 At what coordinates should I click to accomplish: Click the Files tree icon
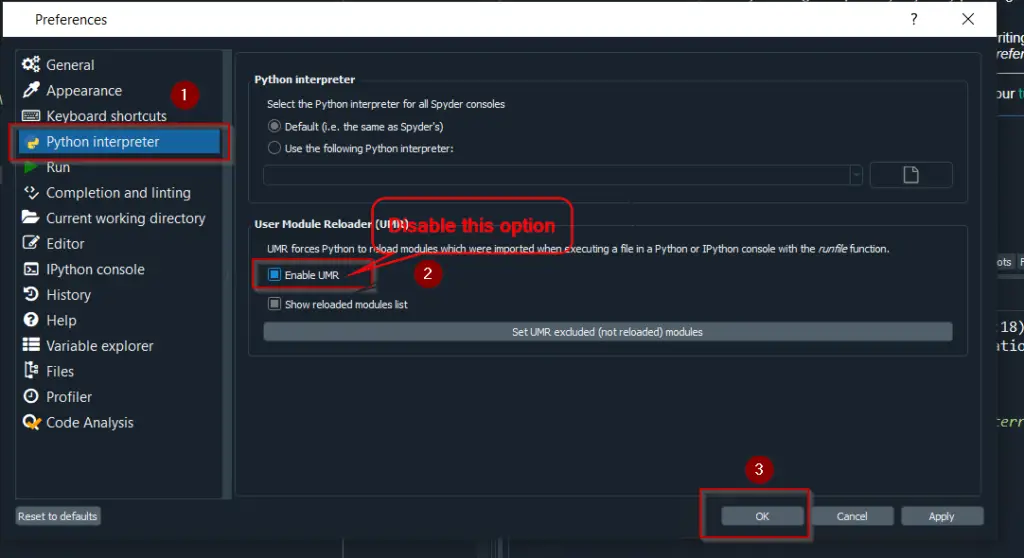[31, 370]
